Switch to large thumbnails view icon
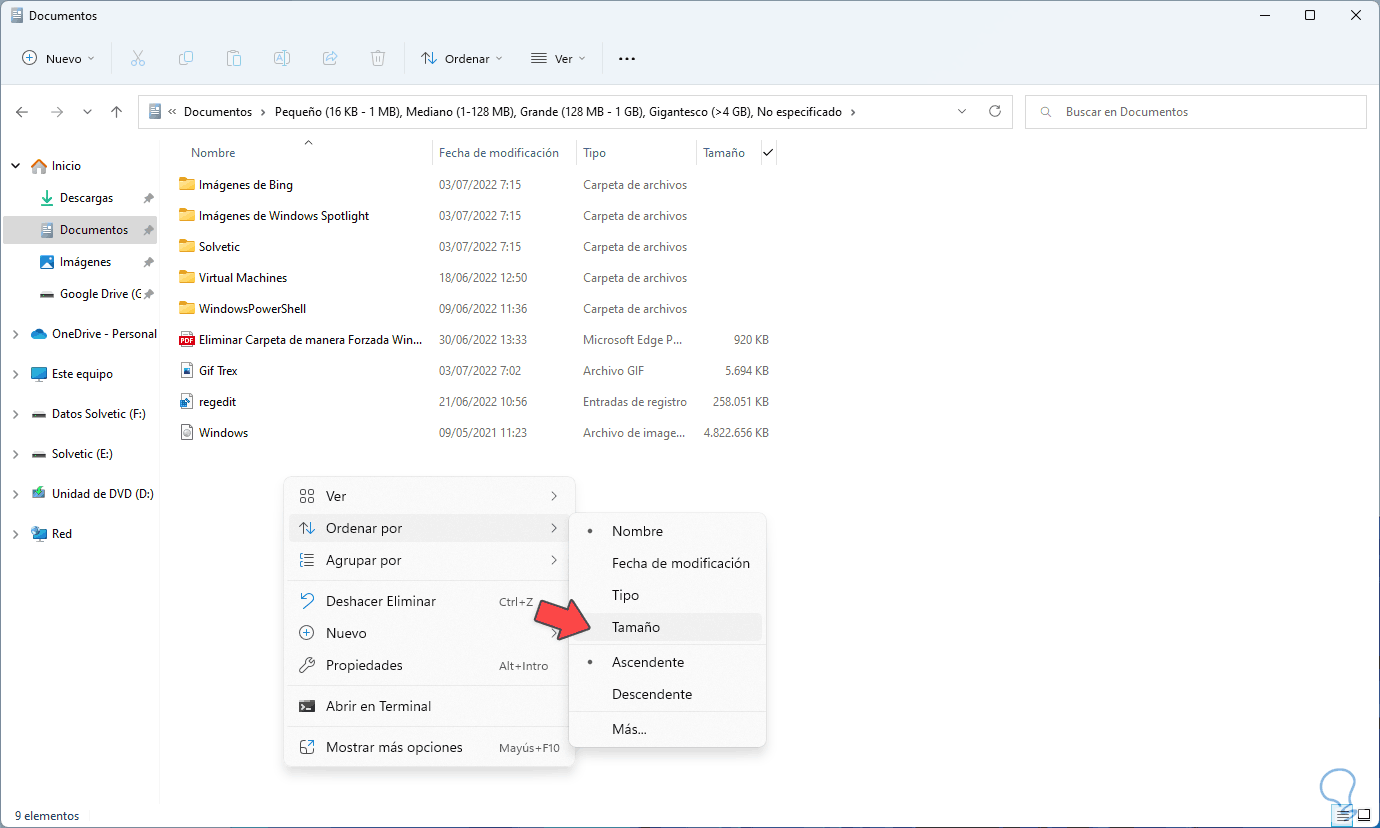This screenshot has height=828, width=1380. pos(1363,815)
